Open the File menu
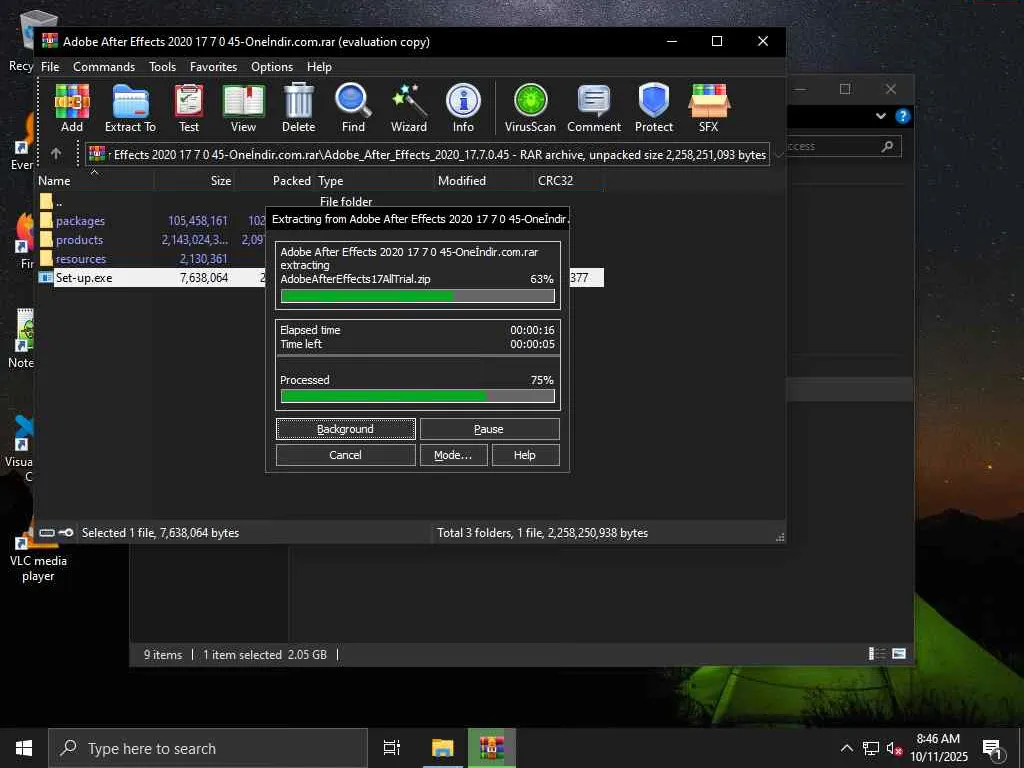Image resolution: width=1024 pixels, height=768 pixels. click(50, 67)
